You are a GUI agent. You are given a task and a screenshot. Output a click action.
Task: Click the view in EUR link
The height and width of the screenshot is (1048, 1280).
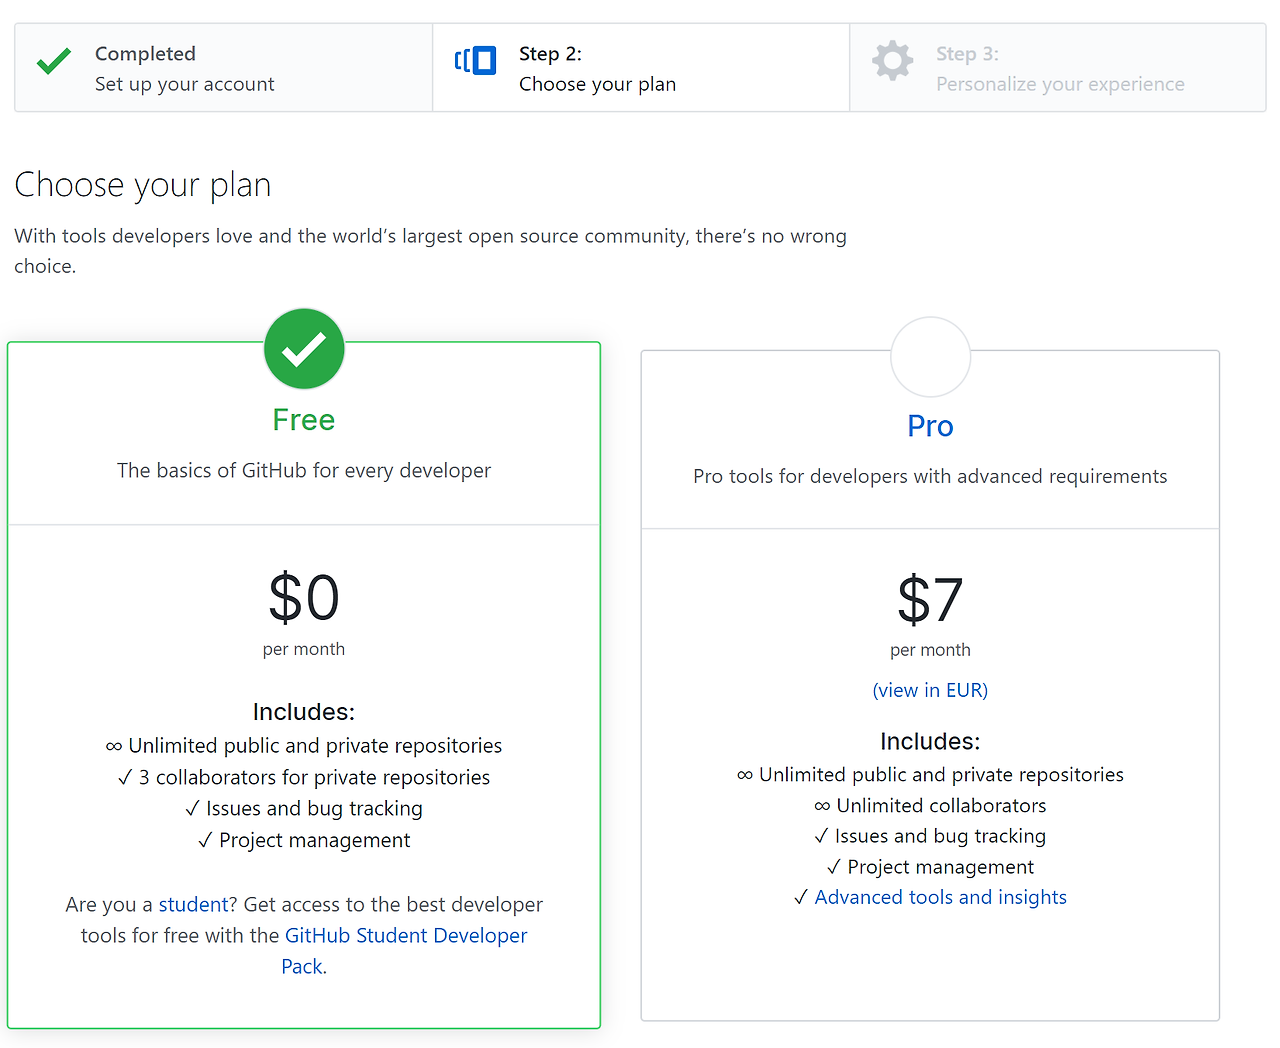[x=930, y=691]
